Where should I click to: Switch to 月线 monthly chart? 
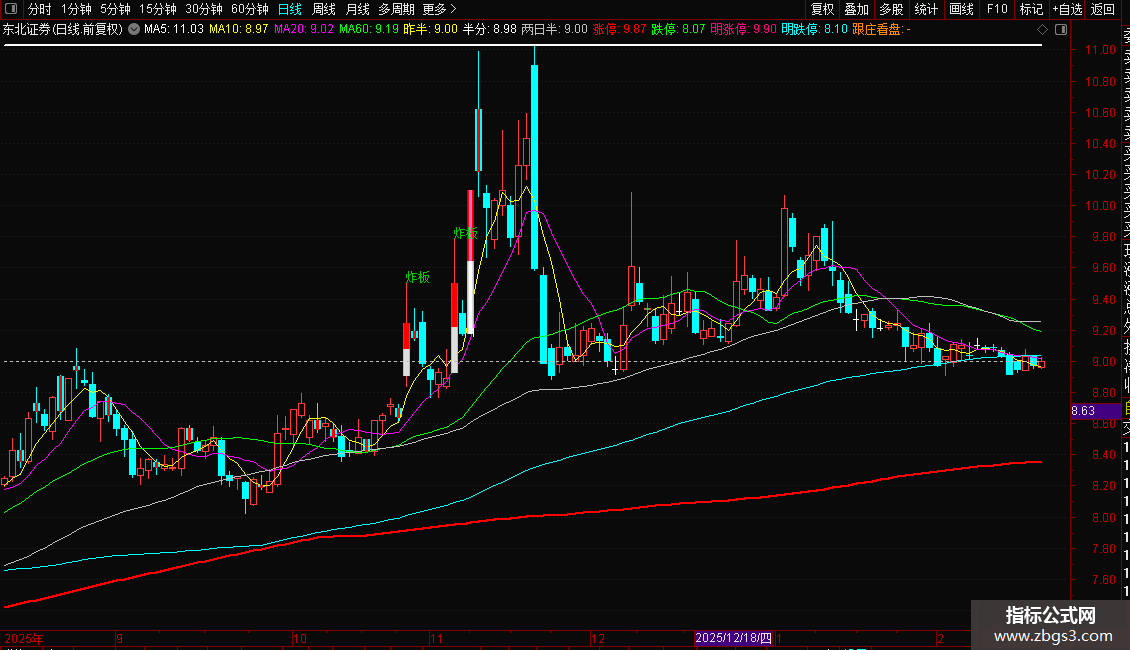357,9
